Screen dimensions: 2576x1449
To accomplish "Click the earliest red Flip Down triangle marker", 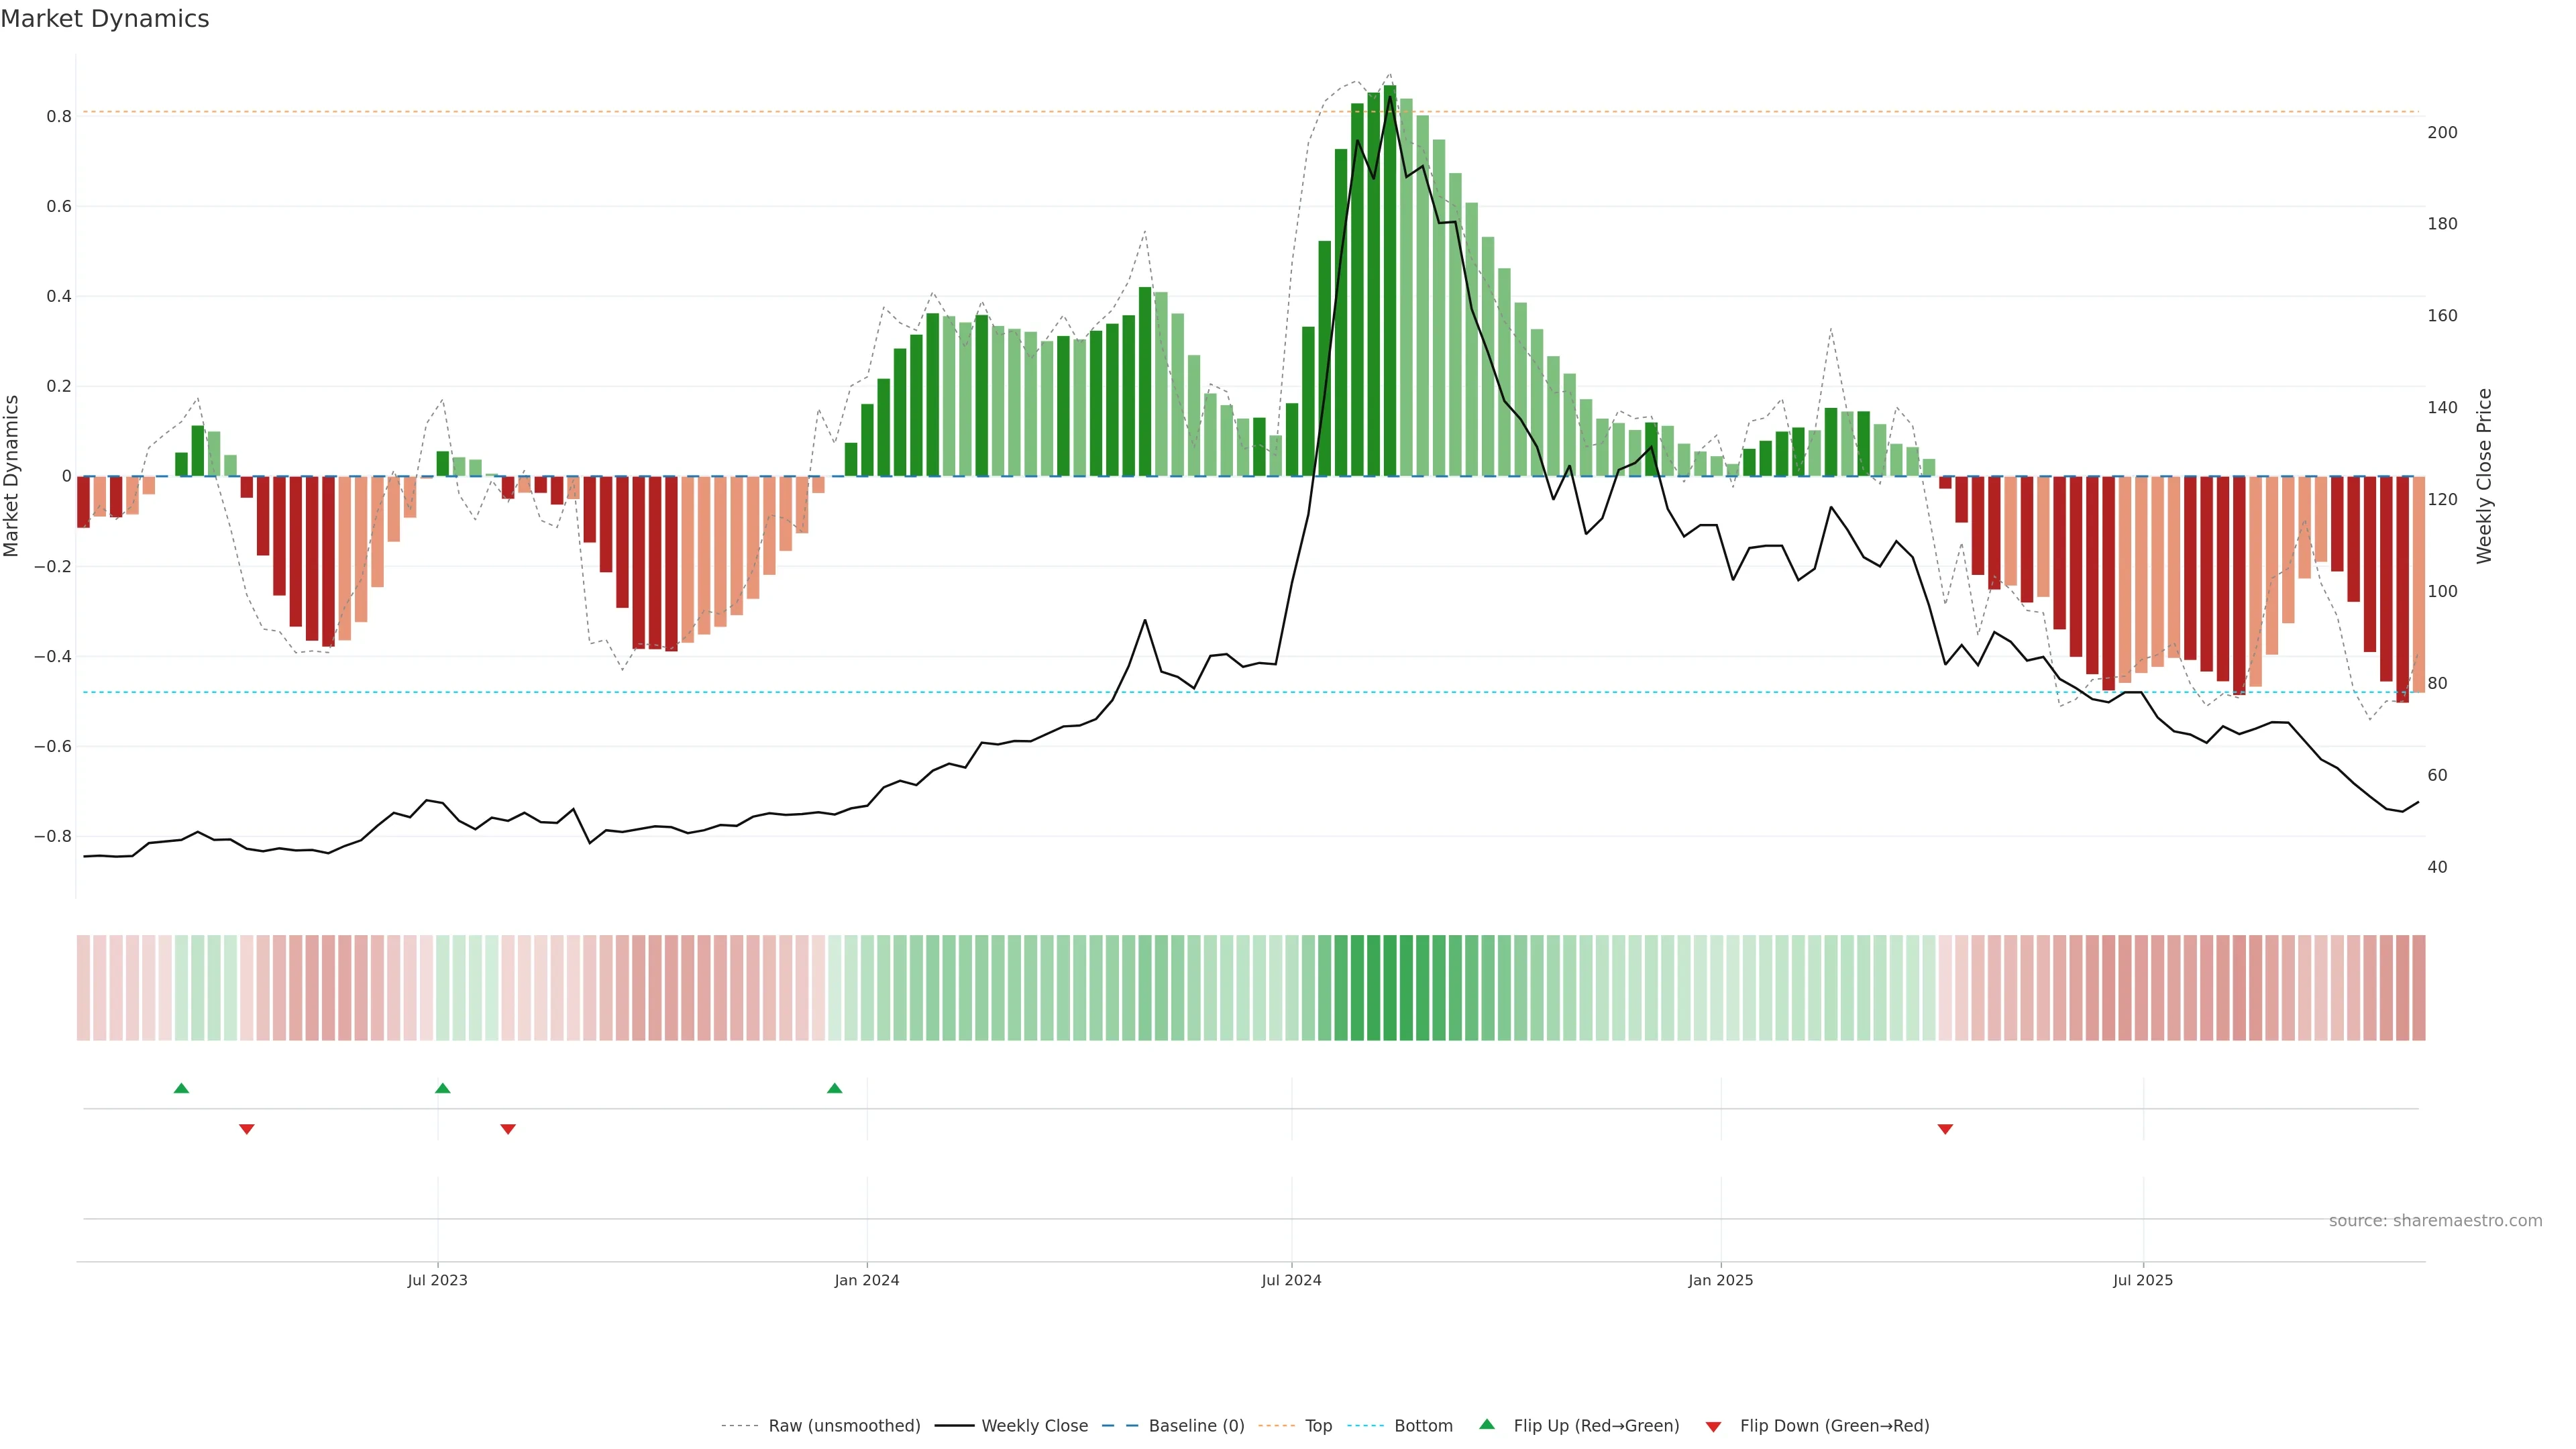I will (247, 1129).
